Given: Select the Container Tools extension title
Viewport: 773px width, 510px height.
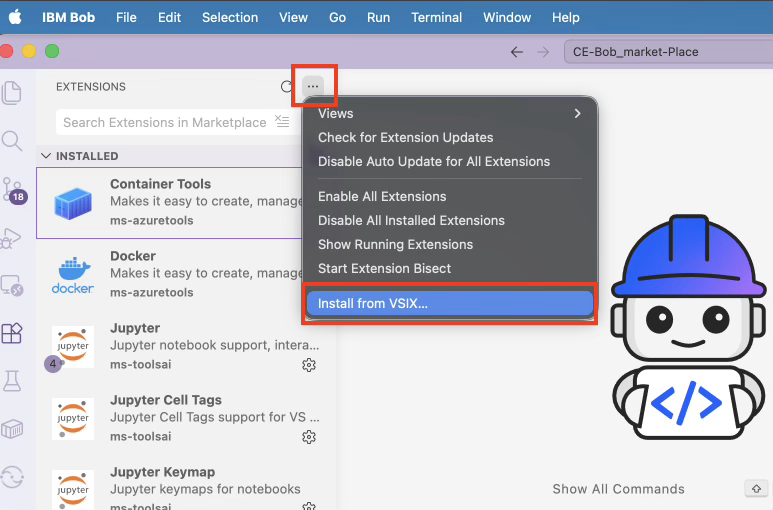Looking at the screenshot, I should click(160, 184).
